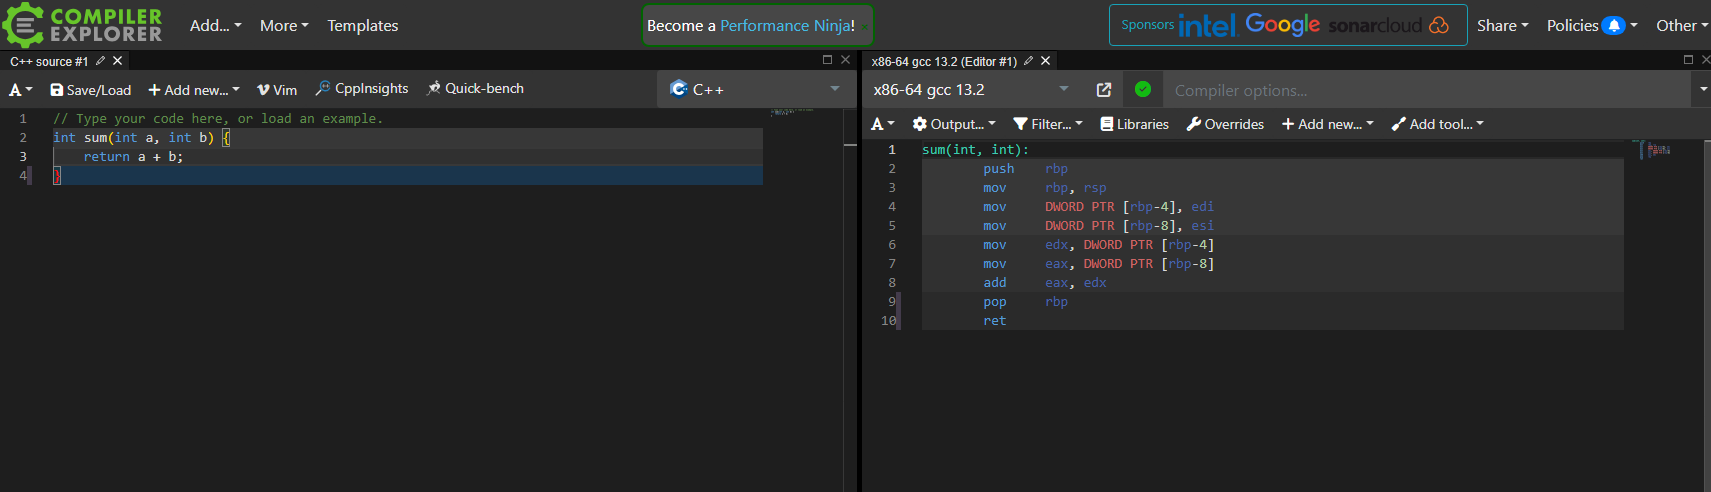Click the Compiler Explorer logo
Viewport: 1711px width, 492px height.
point(82,25)
